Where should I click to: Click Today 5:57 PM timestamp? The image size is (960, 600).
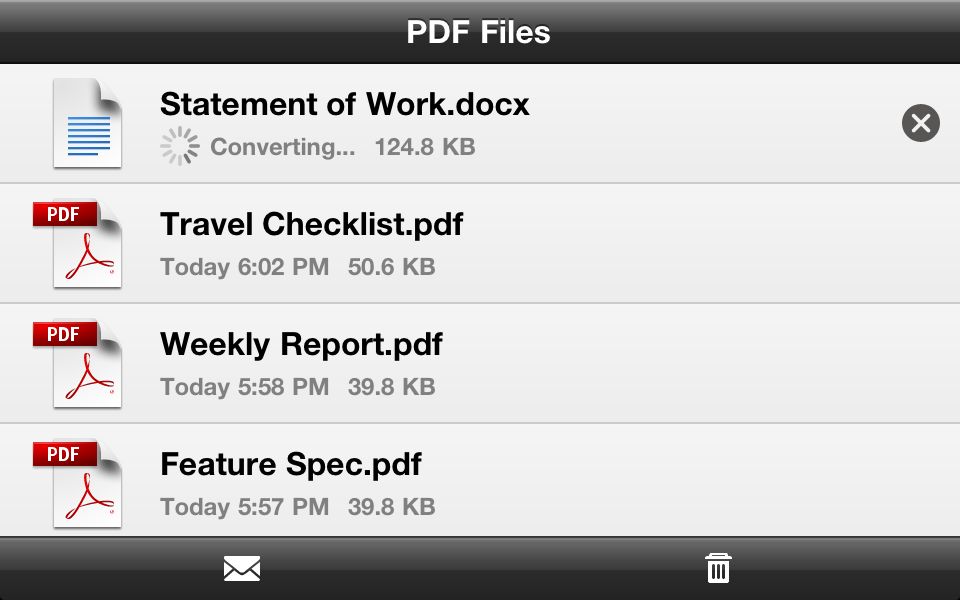pos(245,507)
